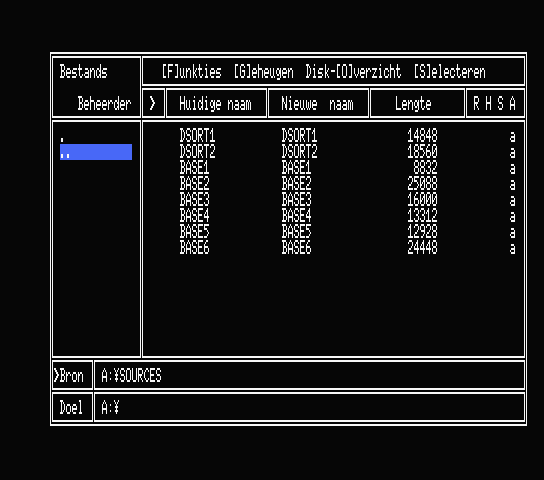
Task: Click BASE4 in Nieuwe naam column
Action: coord(296,215)
